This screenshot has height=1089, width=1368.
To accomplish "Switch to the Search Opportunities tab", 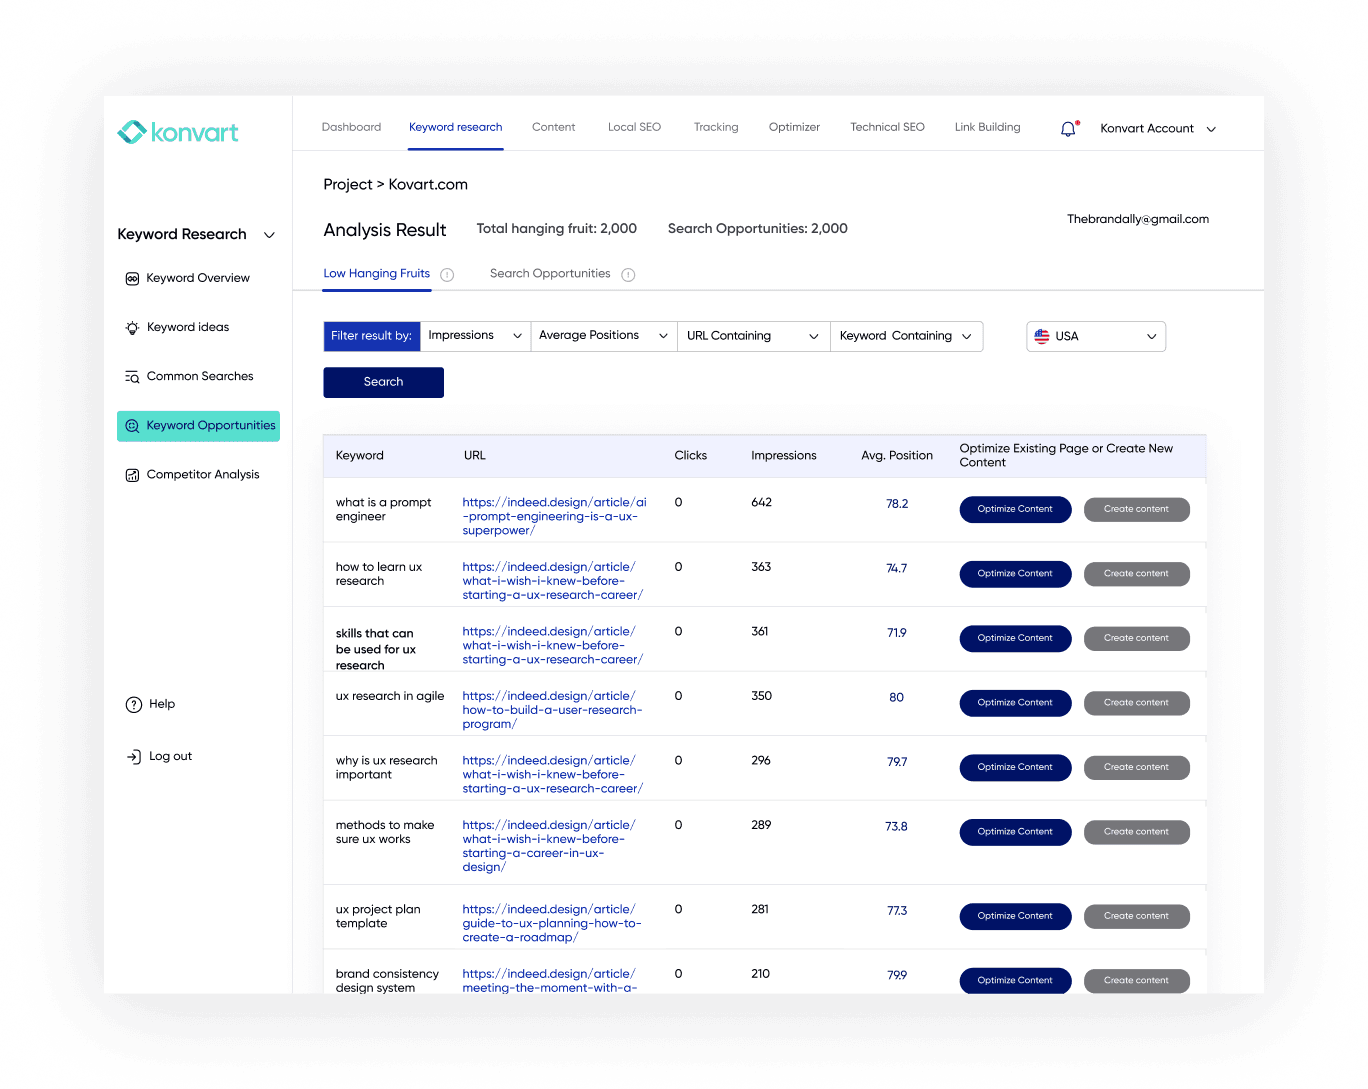I will [550, 273].
